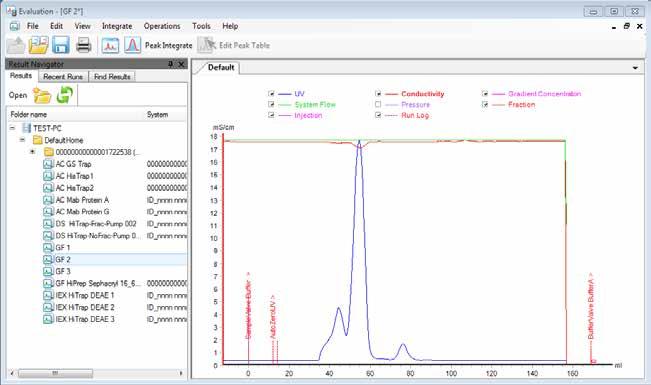Toggle the Run Log curve checkbox
The image size is (651, 385).
(x=378, y=115)
